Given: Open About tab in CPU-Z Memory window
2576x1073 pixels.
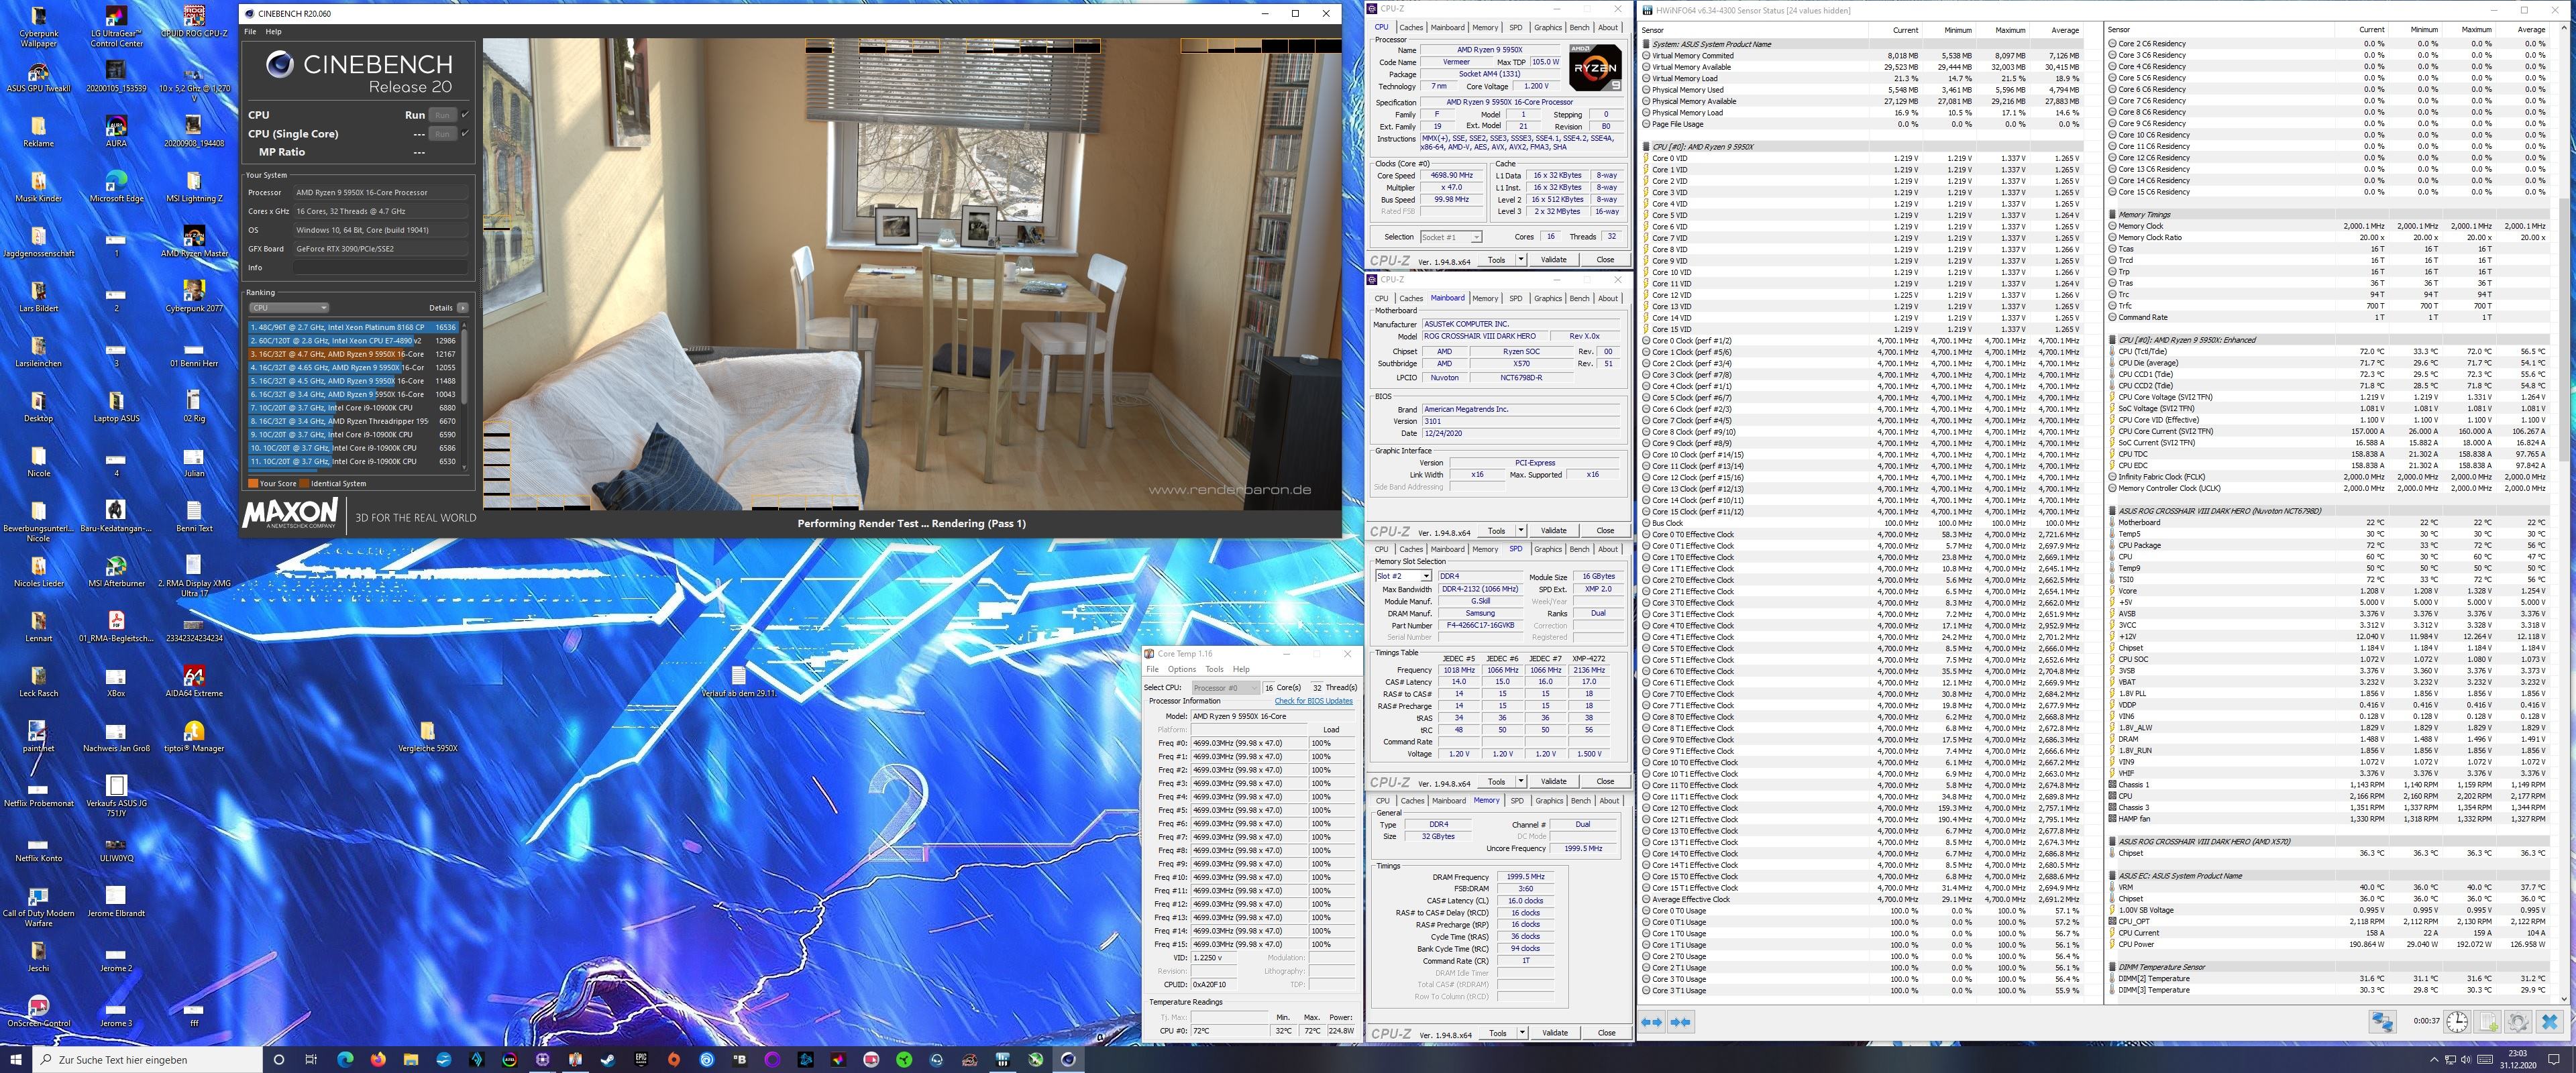Looking at the screenshot, I should click(1609, 801).
